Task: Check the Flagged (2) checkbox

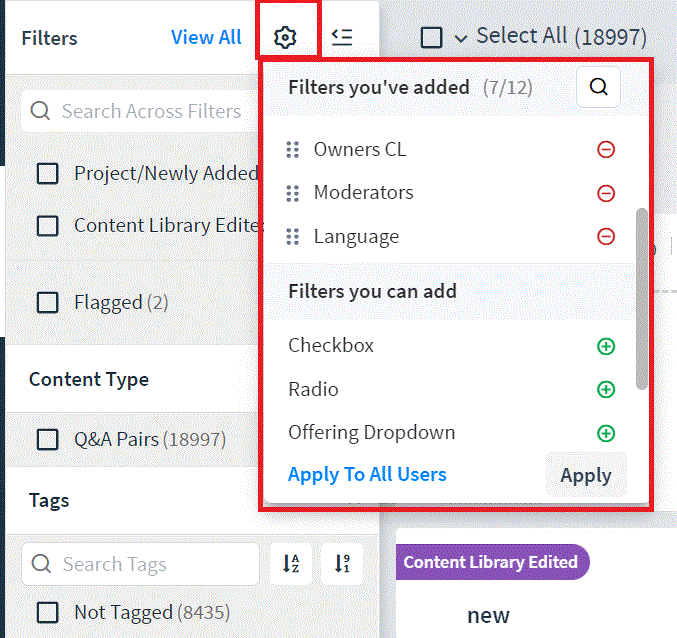Action: pyautogui.click(x=47, y=302)
